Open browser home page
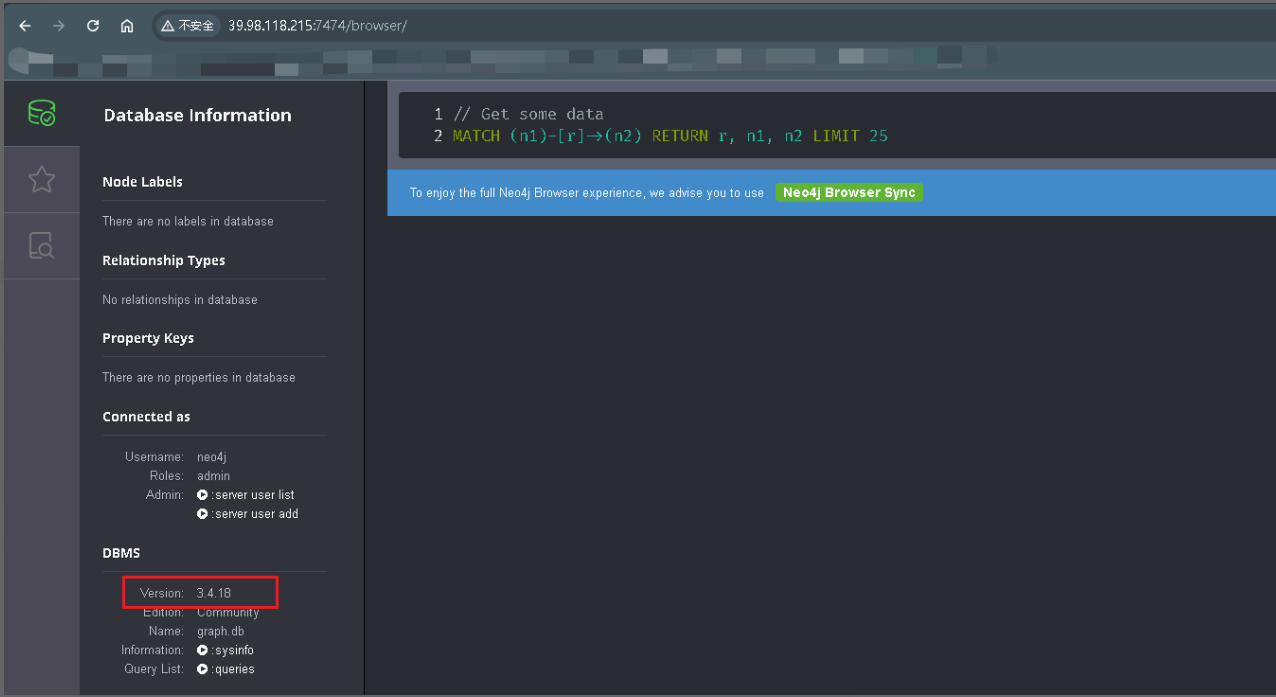The width and height of the screenshot is (1276, 697). [127, 26]
